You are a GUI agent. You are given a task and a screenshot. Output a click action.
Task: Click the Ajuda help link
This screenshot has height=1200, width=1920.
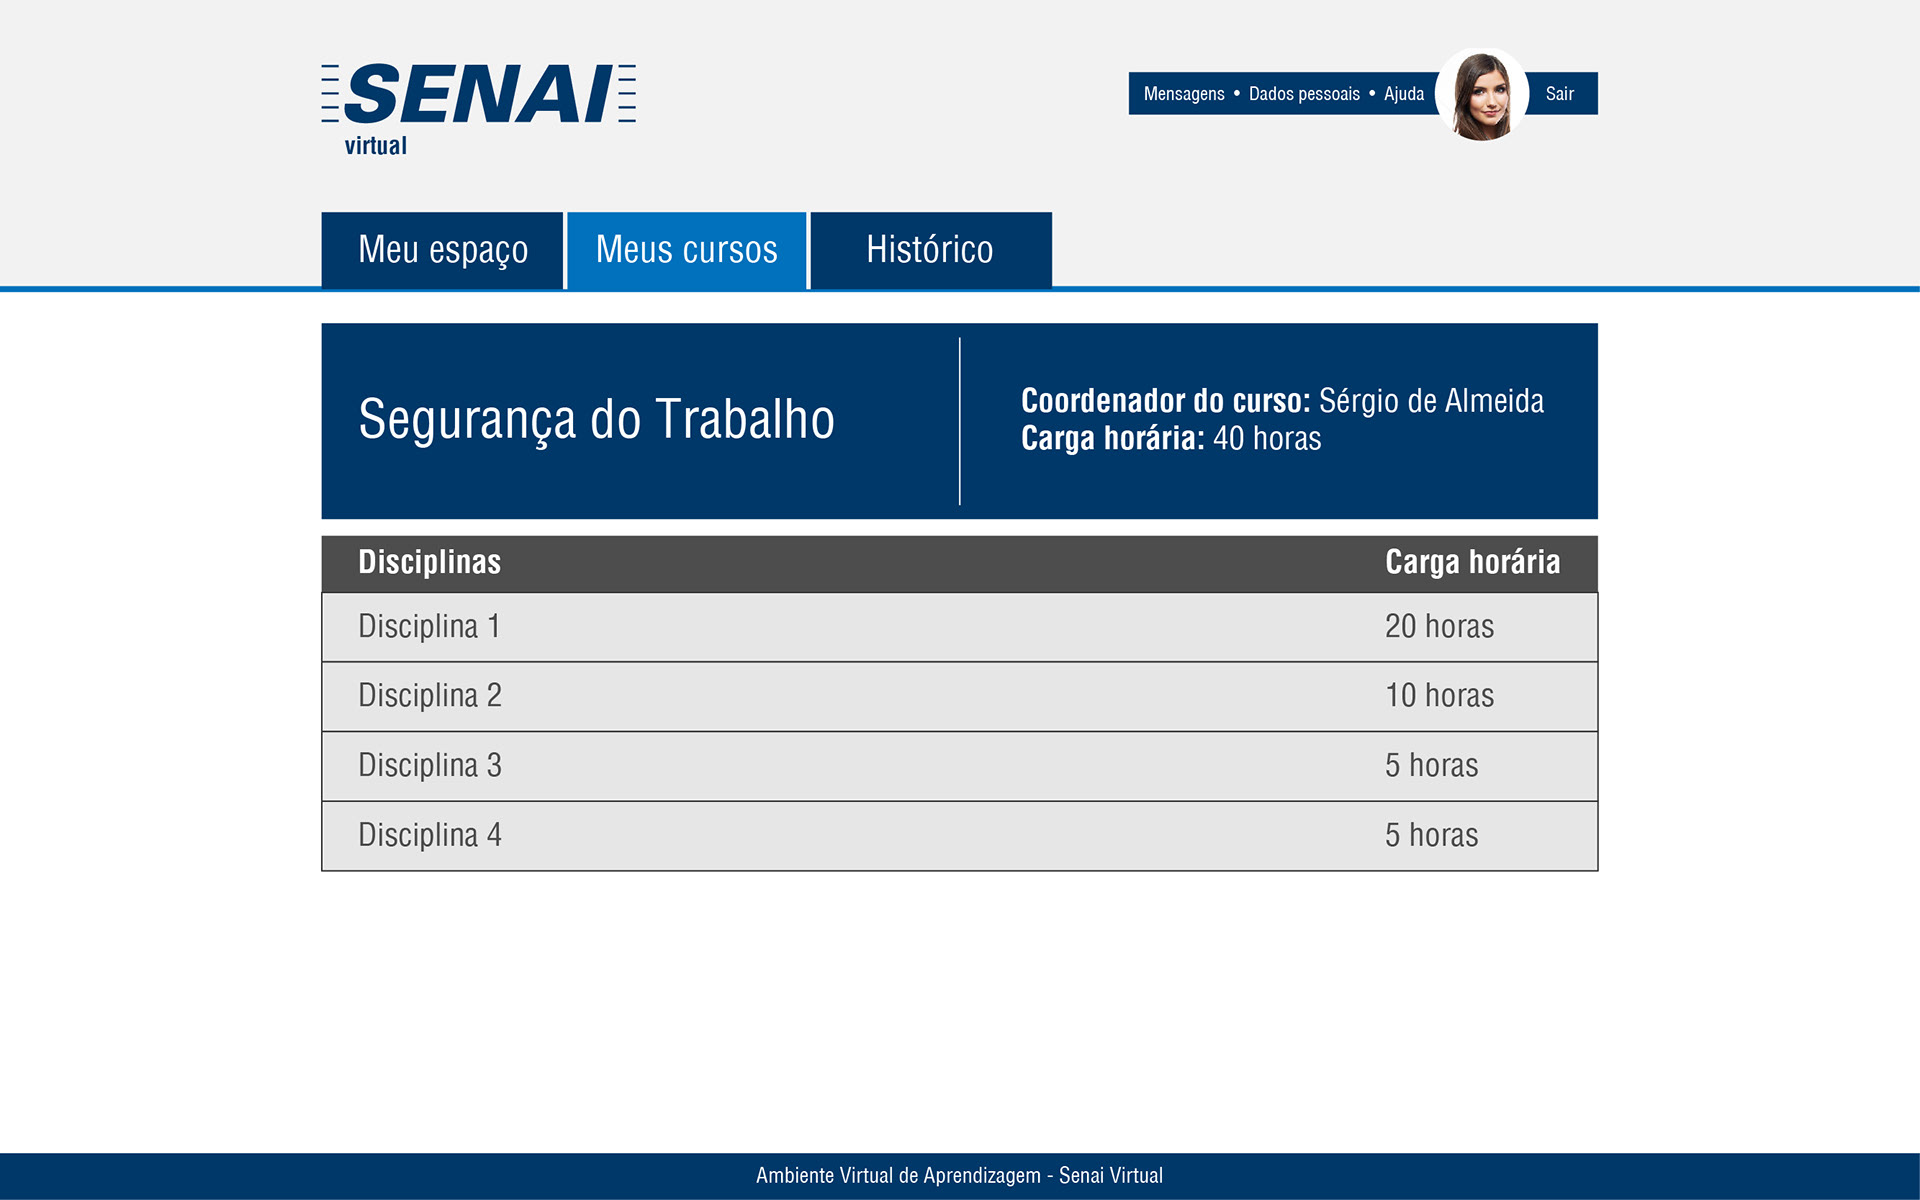coord(1403,94)
